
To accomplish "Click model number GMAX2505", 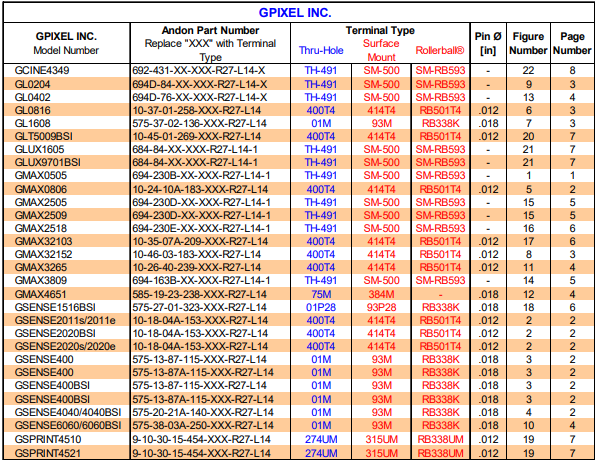I will pos(41,202).
